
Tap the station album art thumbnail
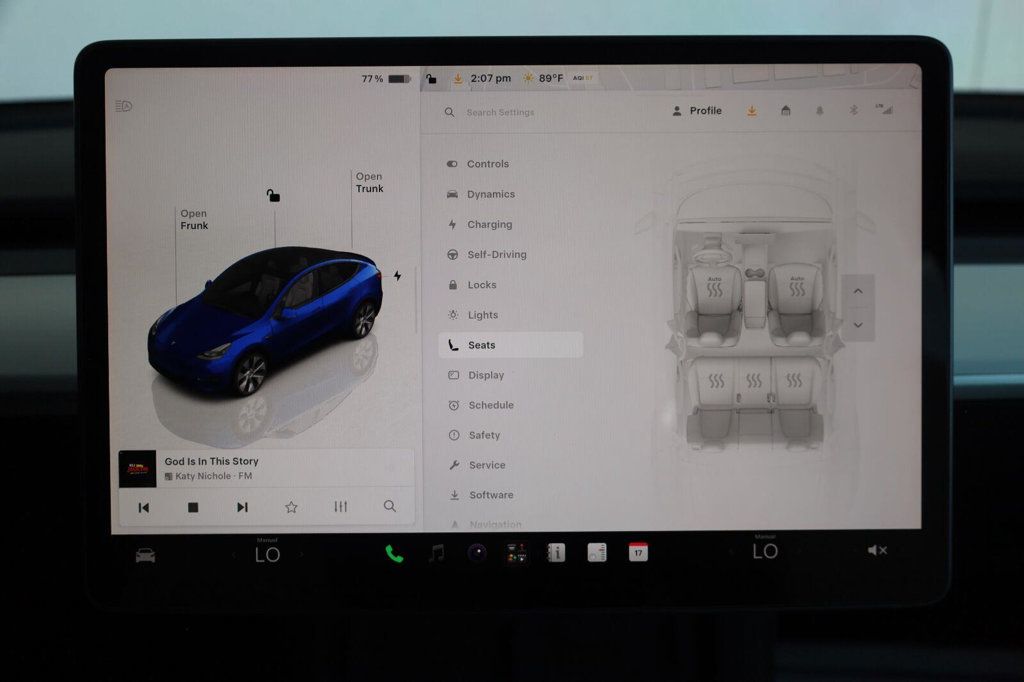(x=137, y=469)
